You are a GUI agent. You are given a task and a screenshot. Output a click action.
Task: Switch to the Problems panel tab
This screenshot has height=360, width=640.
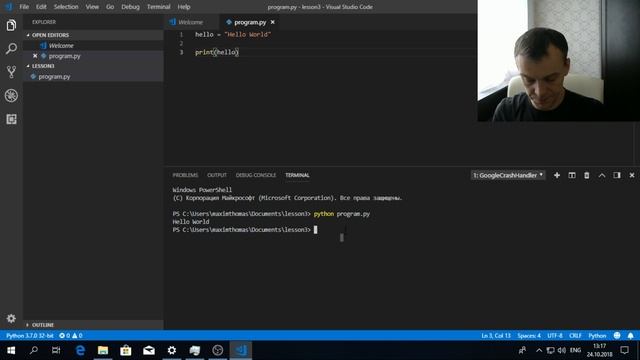coord(185,175)
